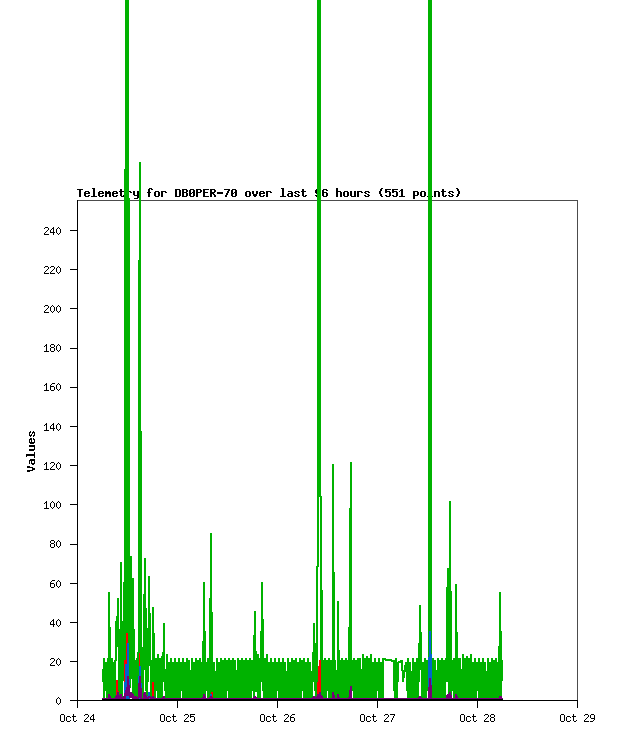Select the Oct 27 date label
The image size is (618, 741).
coord(377,718)
